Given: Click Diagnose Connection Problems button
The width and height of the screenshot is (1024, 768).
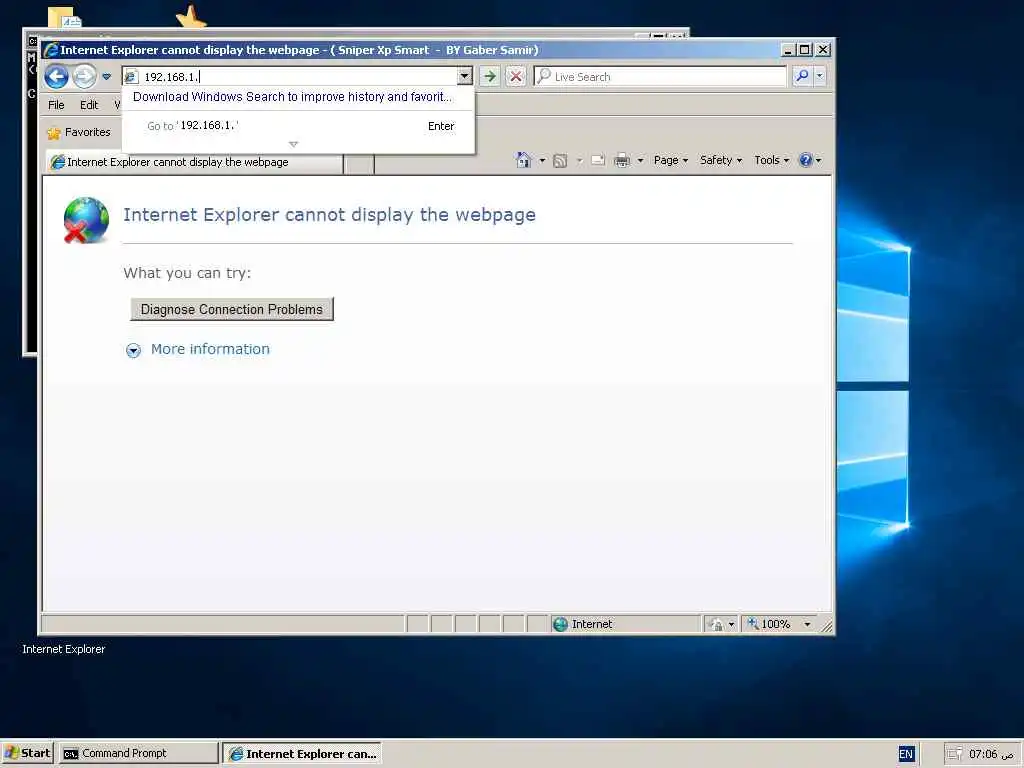Looking at the screenshot, I should pyautogui.click(x=232, y=310).
